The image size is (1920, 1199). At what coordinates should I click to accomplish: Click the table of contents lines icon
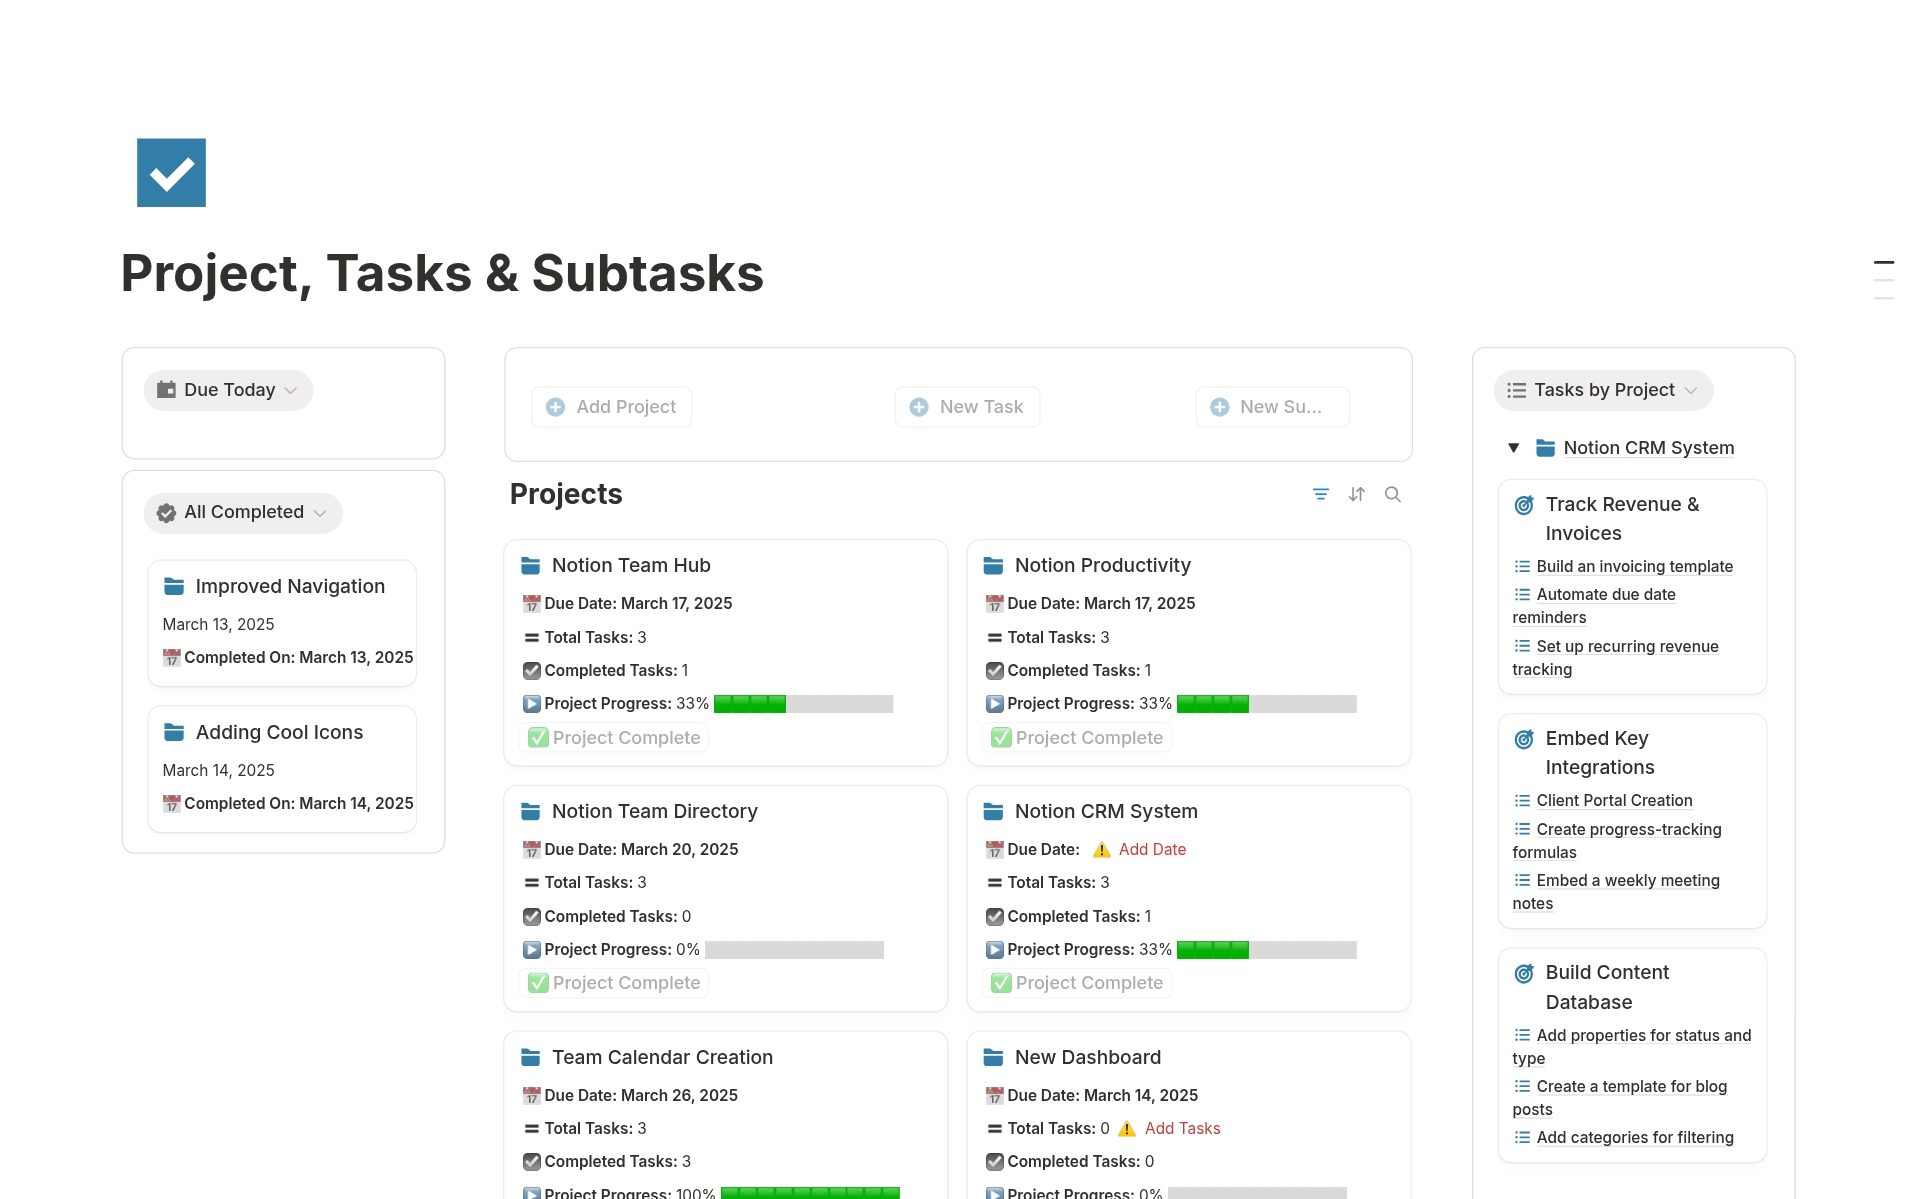[x=1883, y=280]
